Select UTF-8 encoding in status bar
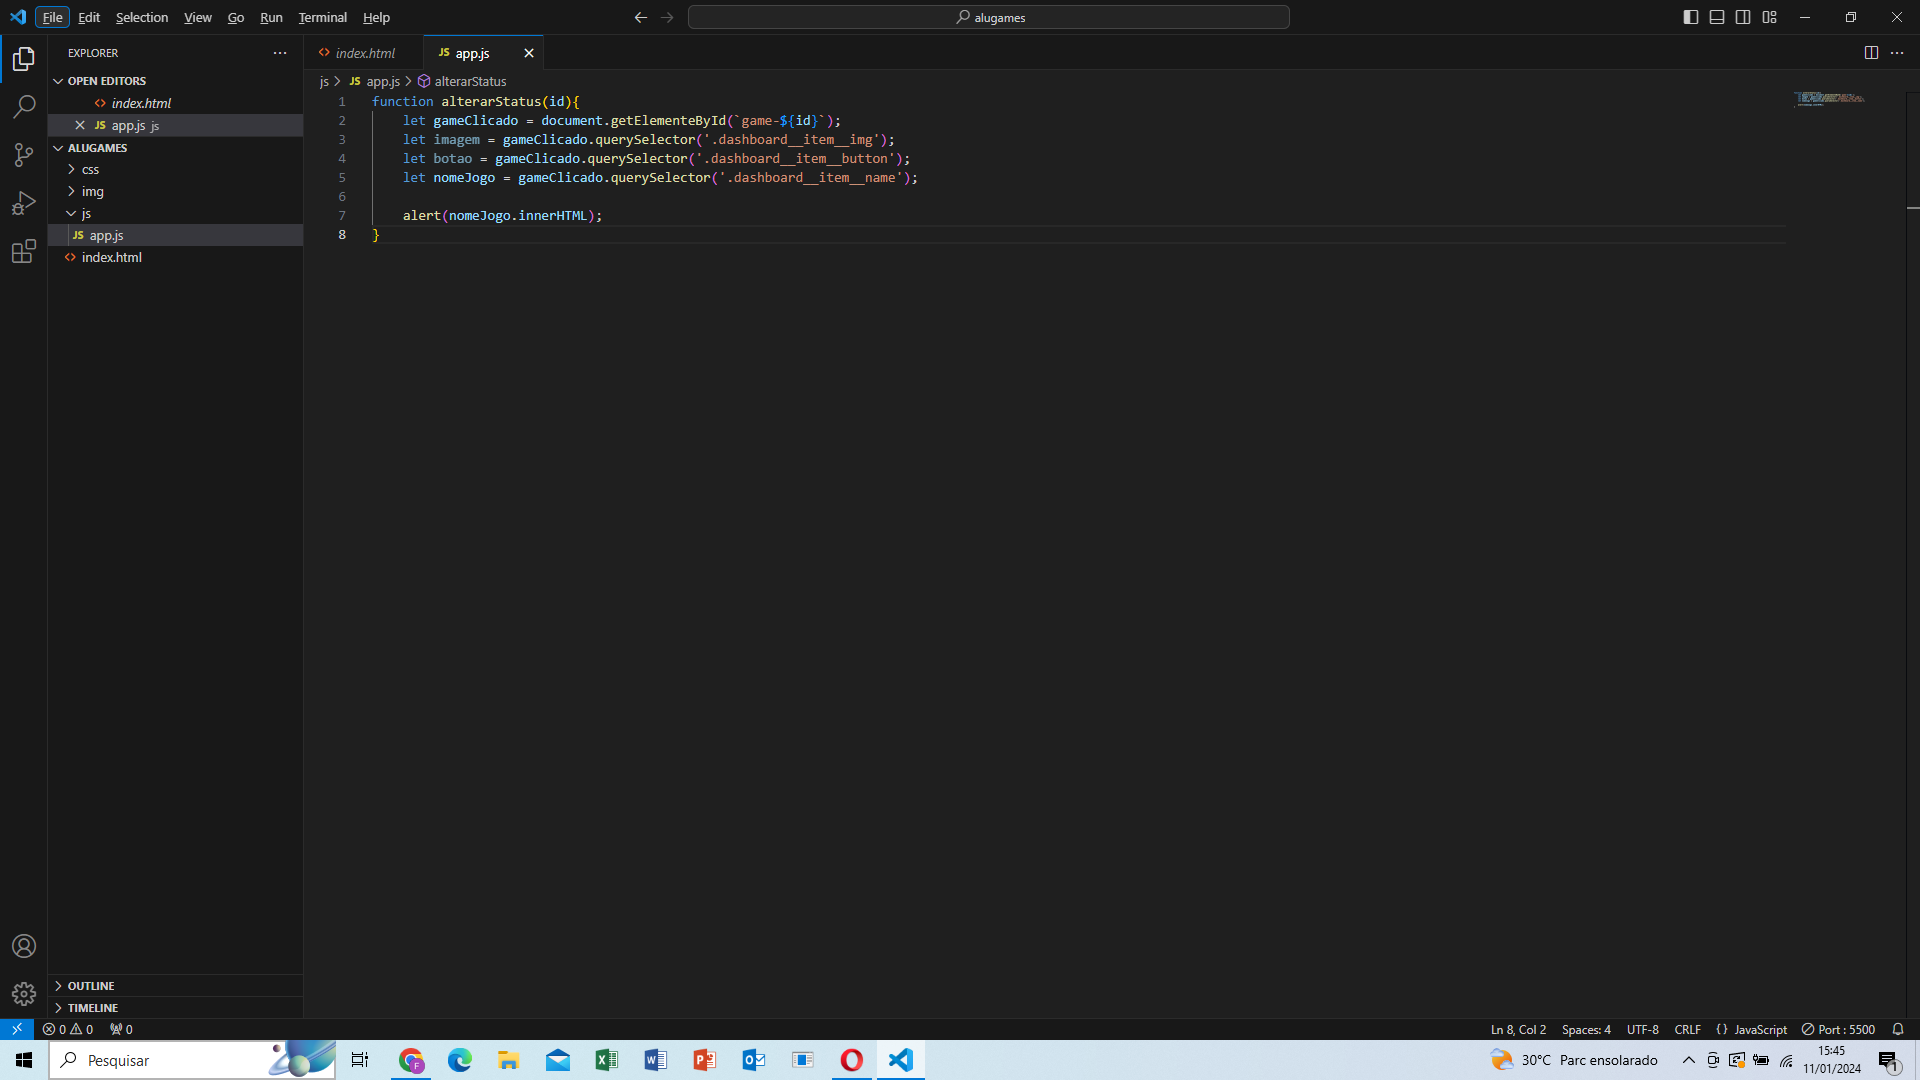 [x=1642, y=1029]
